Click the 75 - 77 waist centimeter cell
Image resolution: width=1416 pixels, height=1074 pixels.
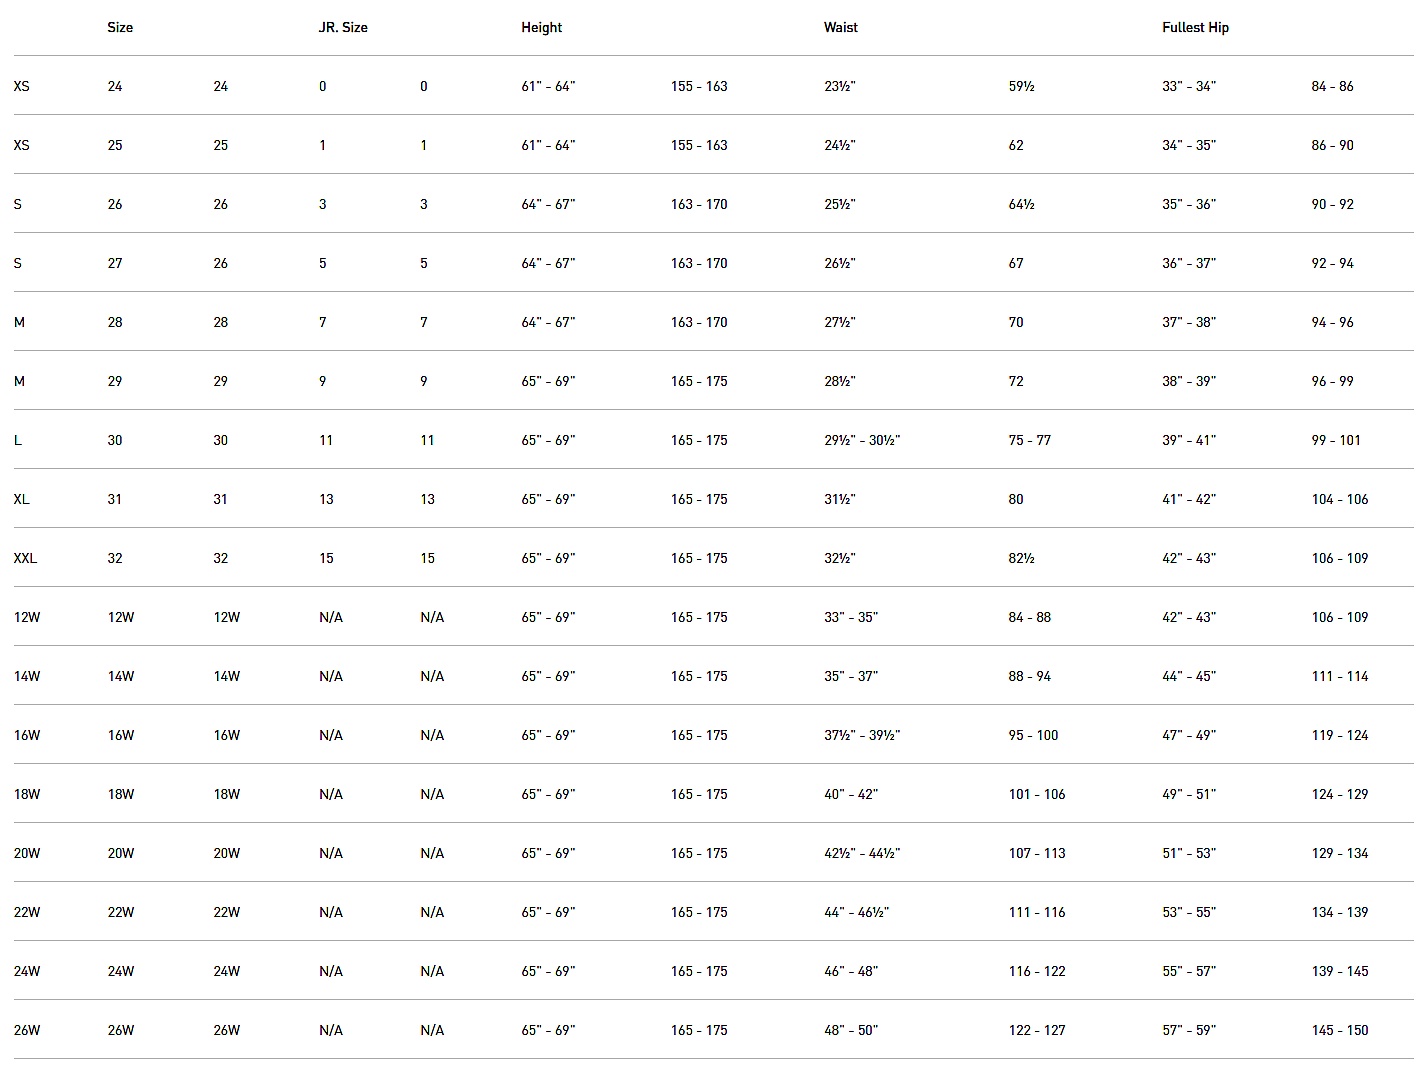(x=1029, y=440)
